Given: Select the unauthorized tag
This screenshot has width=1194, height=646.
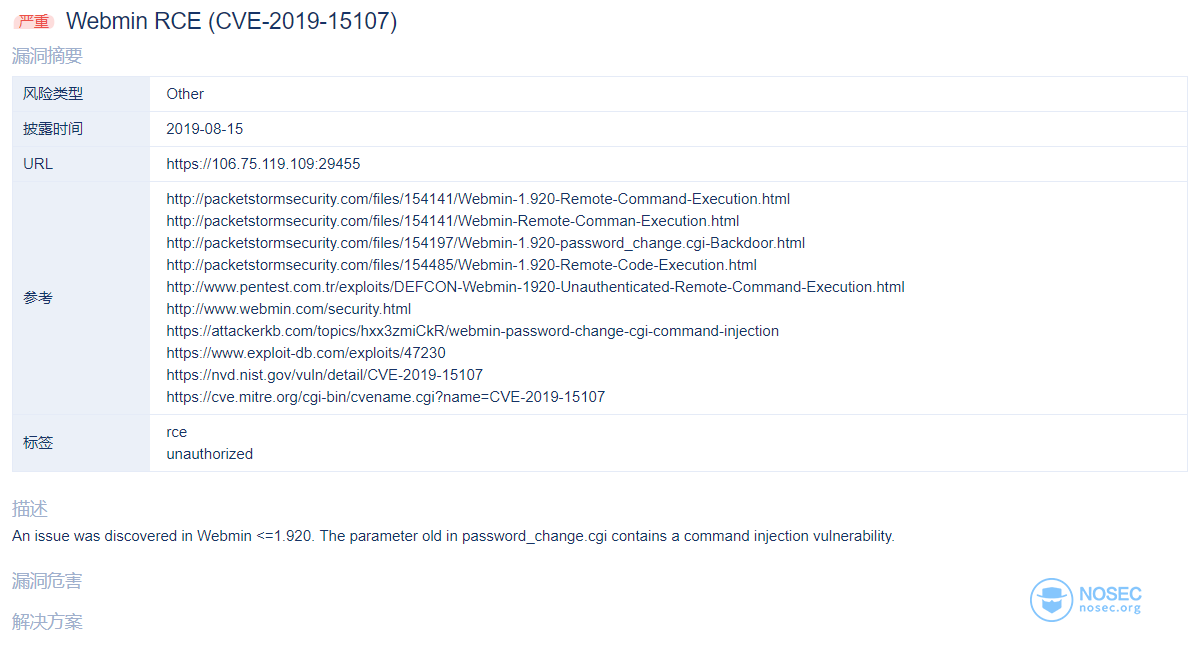Looking at the screenshot, I should pyautogui.click(x=209, y=455).
